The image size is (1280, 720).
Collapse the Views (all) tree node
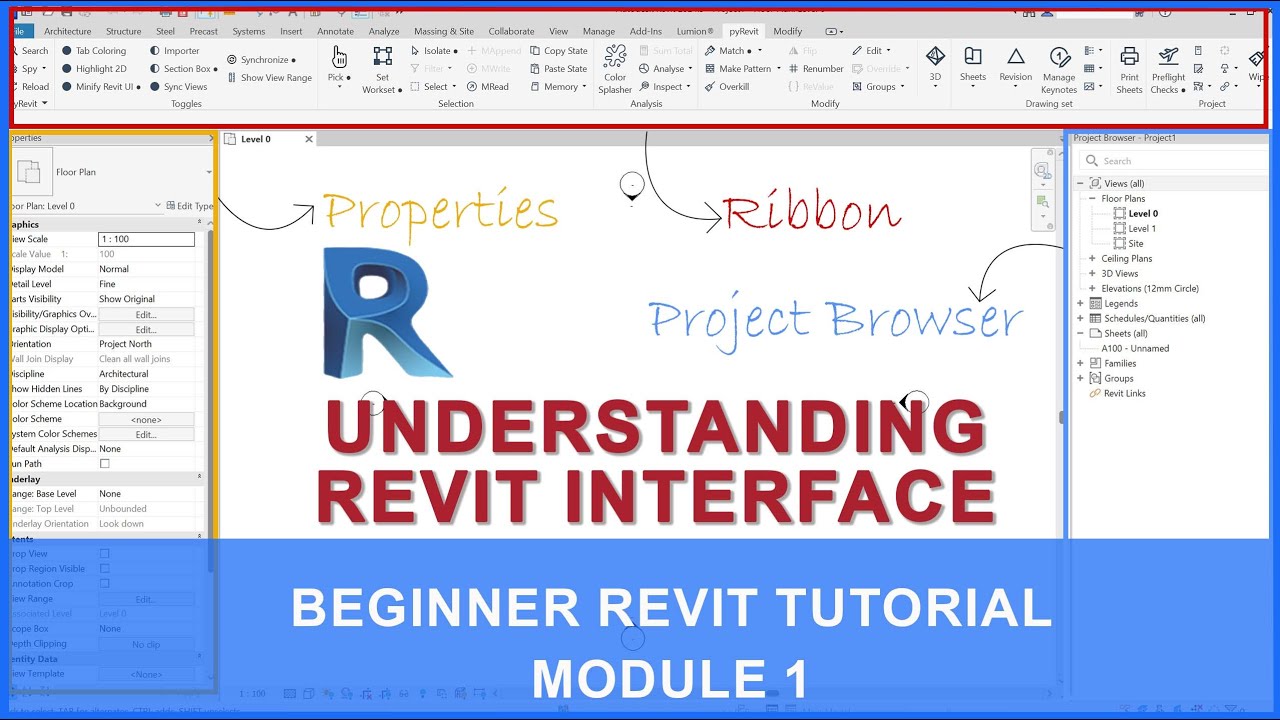(x=1080, y=184)
